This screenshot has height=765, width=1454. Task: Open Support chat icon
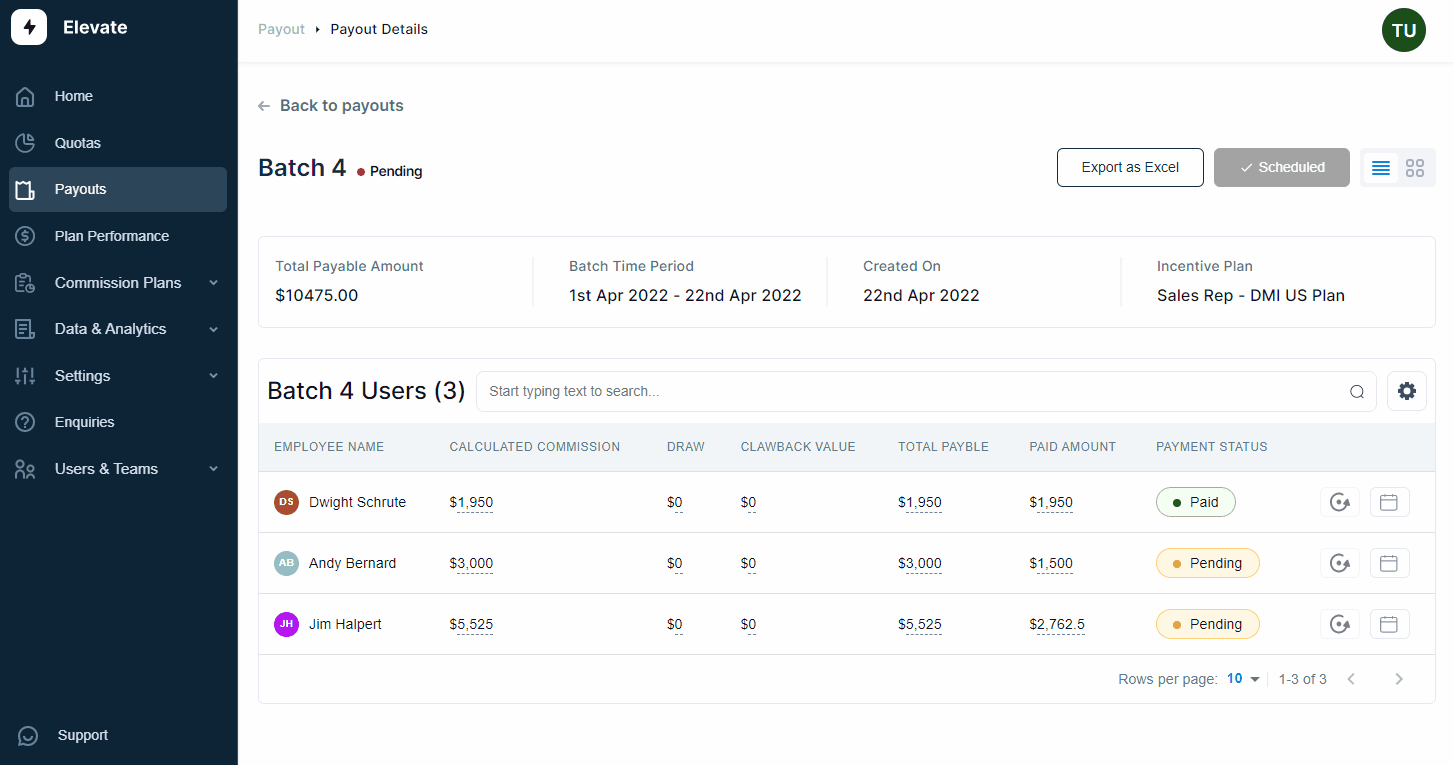point(28,736)
